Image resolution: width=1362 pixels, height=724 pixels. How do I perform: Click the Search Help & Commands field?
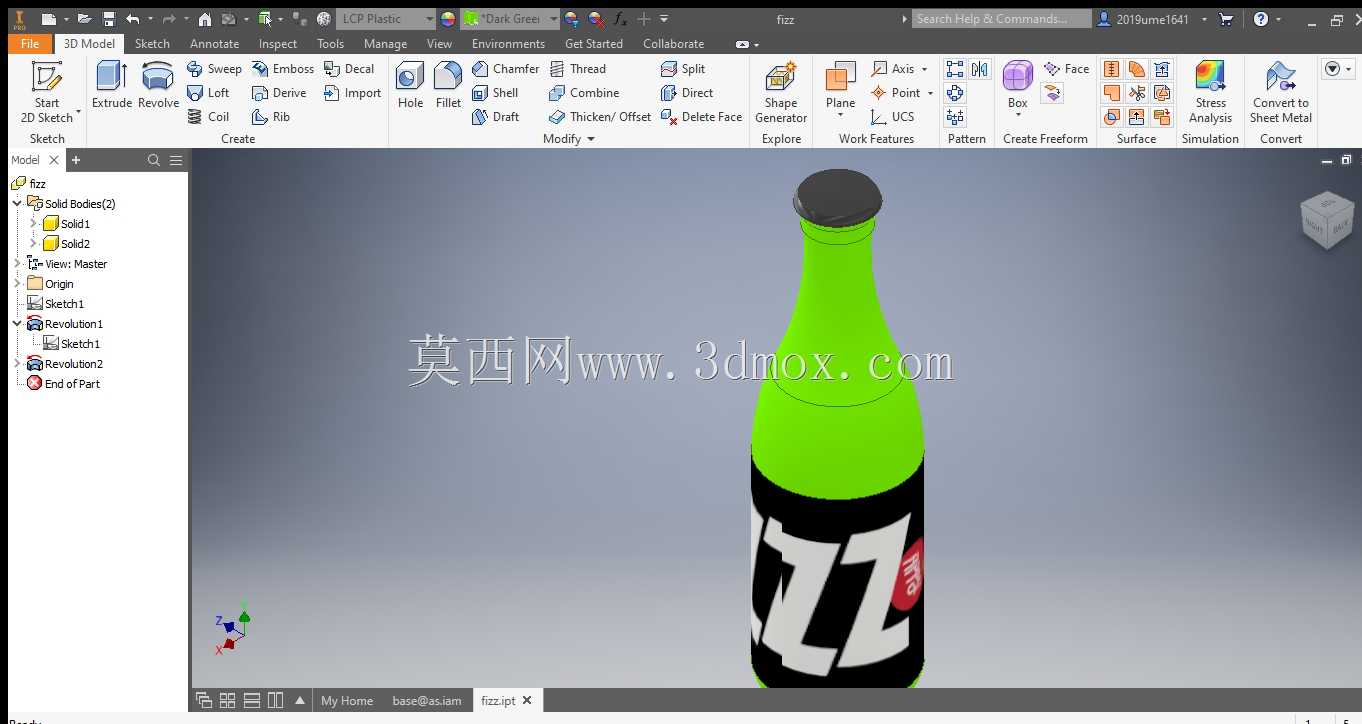[x=1001, y=19]
